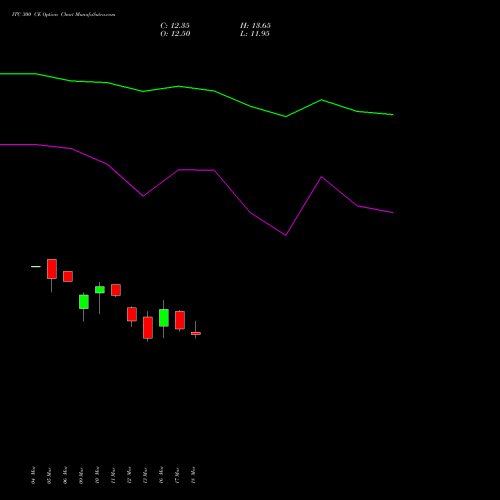Click the green candle above 16 Mar
This screenshot has width=500, height=500.
[164, 318]
